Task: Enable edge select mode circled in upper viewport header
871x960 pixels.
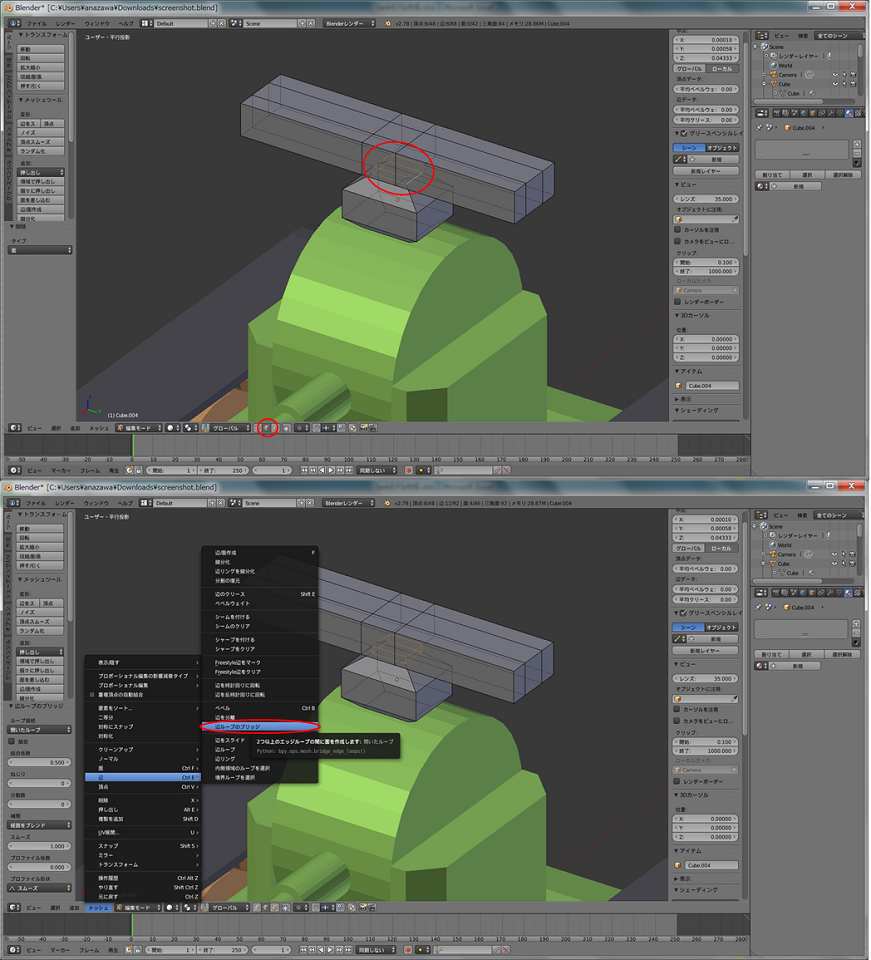Action: (268, 428)
